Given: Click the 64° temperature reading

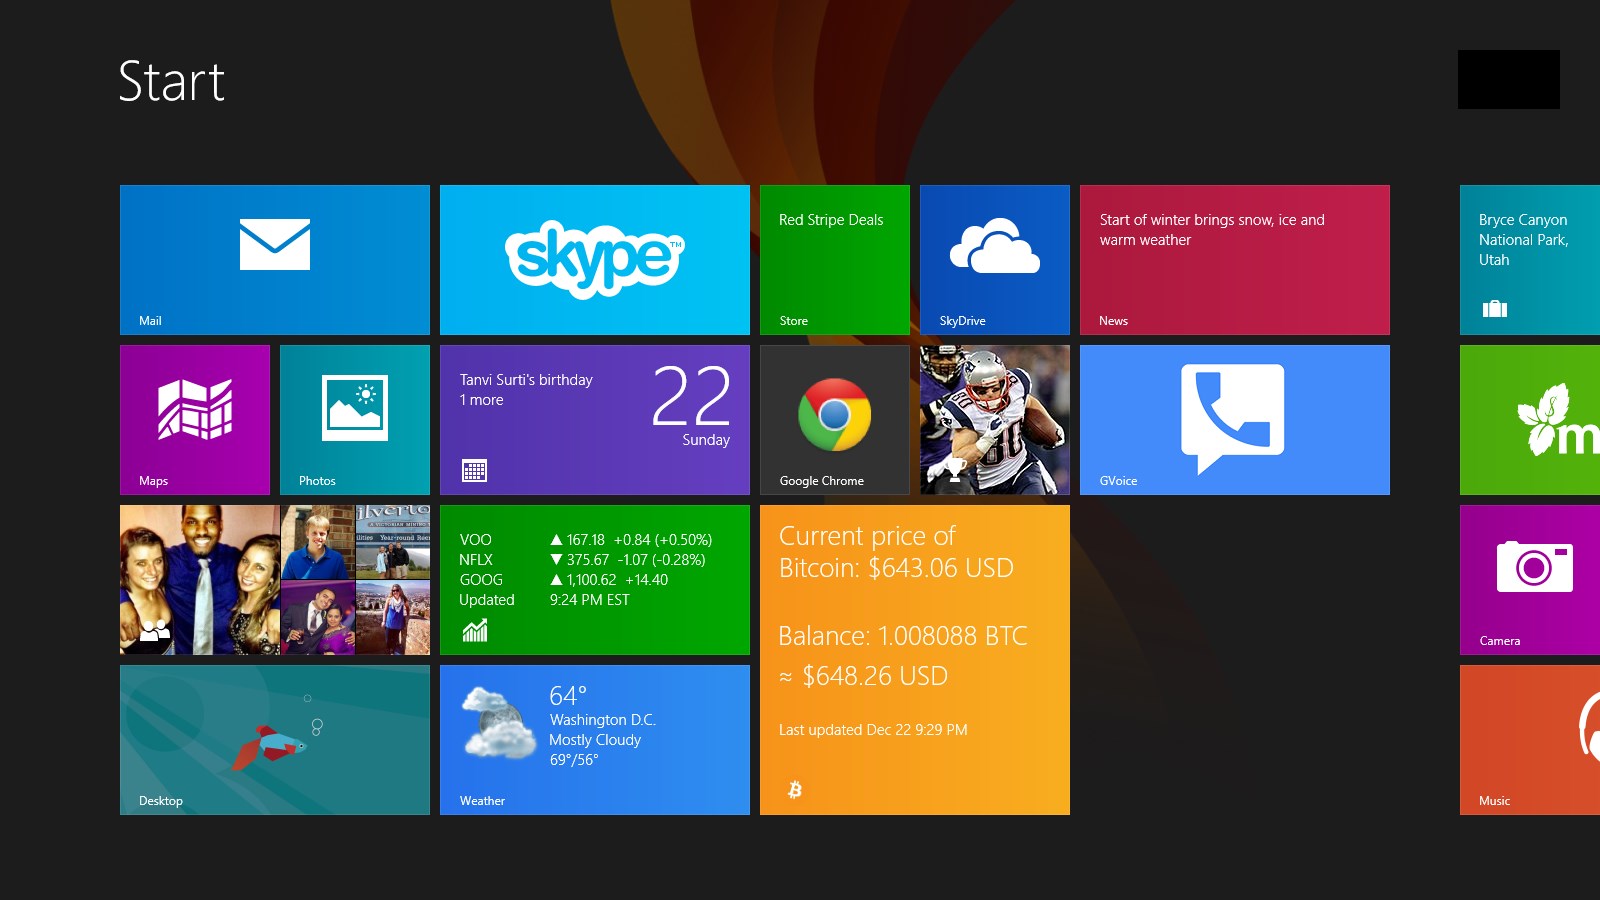Looking at the screenshot, I should [568, 696].
